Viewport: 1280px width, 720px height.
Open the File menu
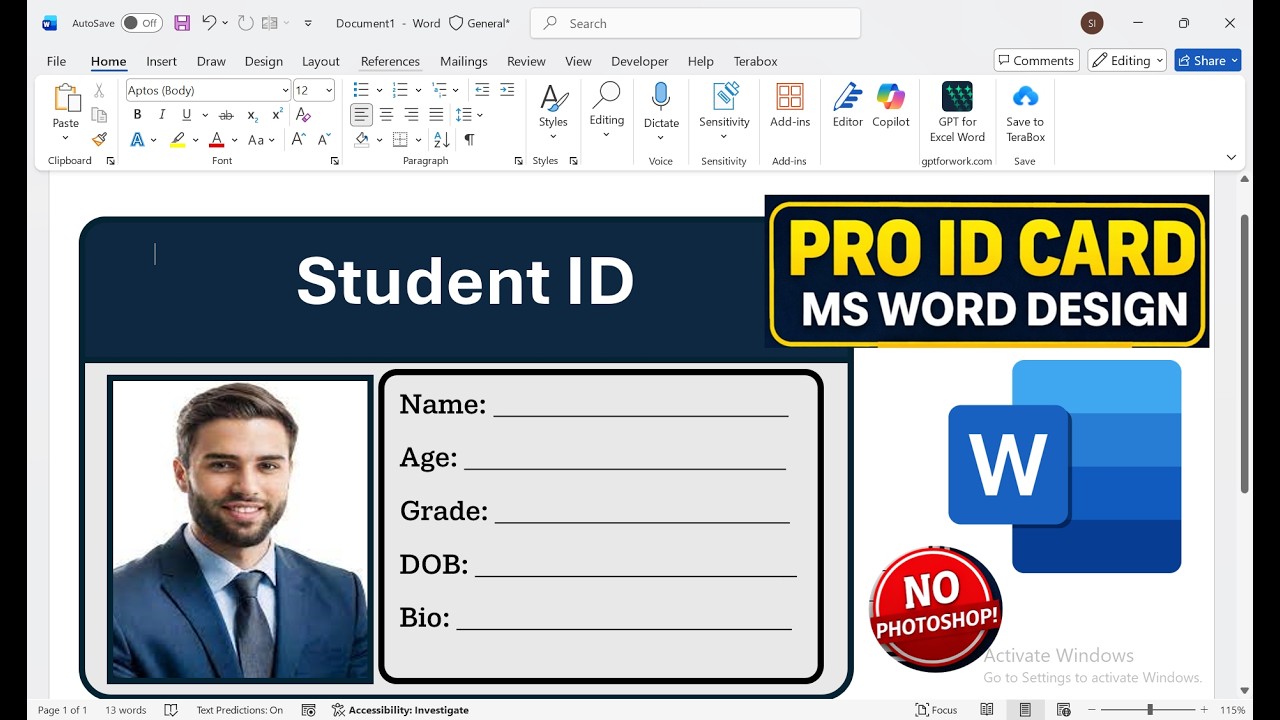[56, 61]
